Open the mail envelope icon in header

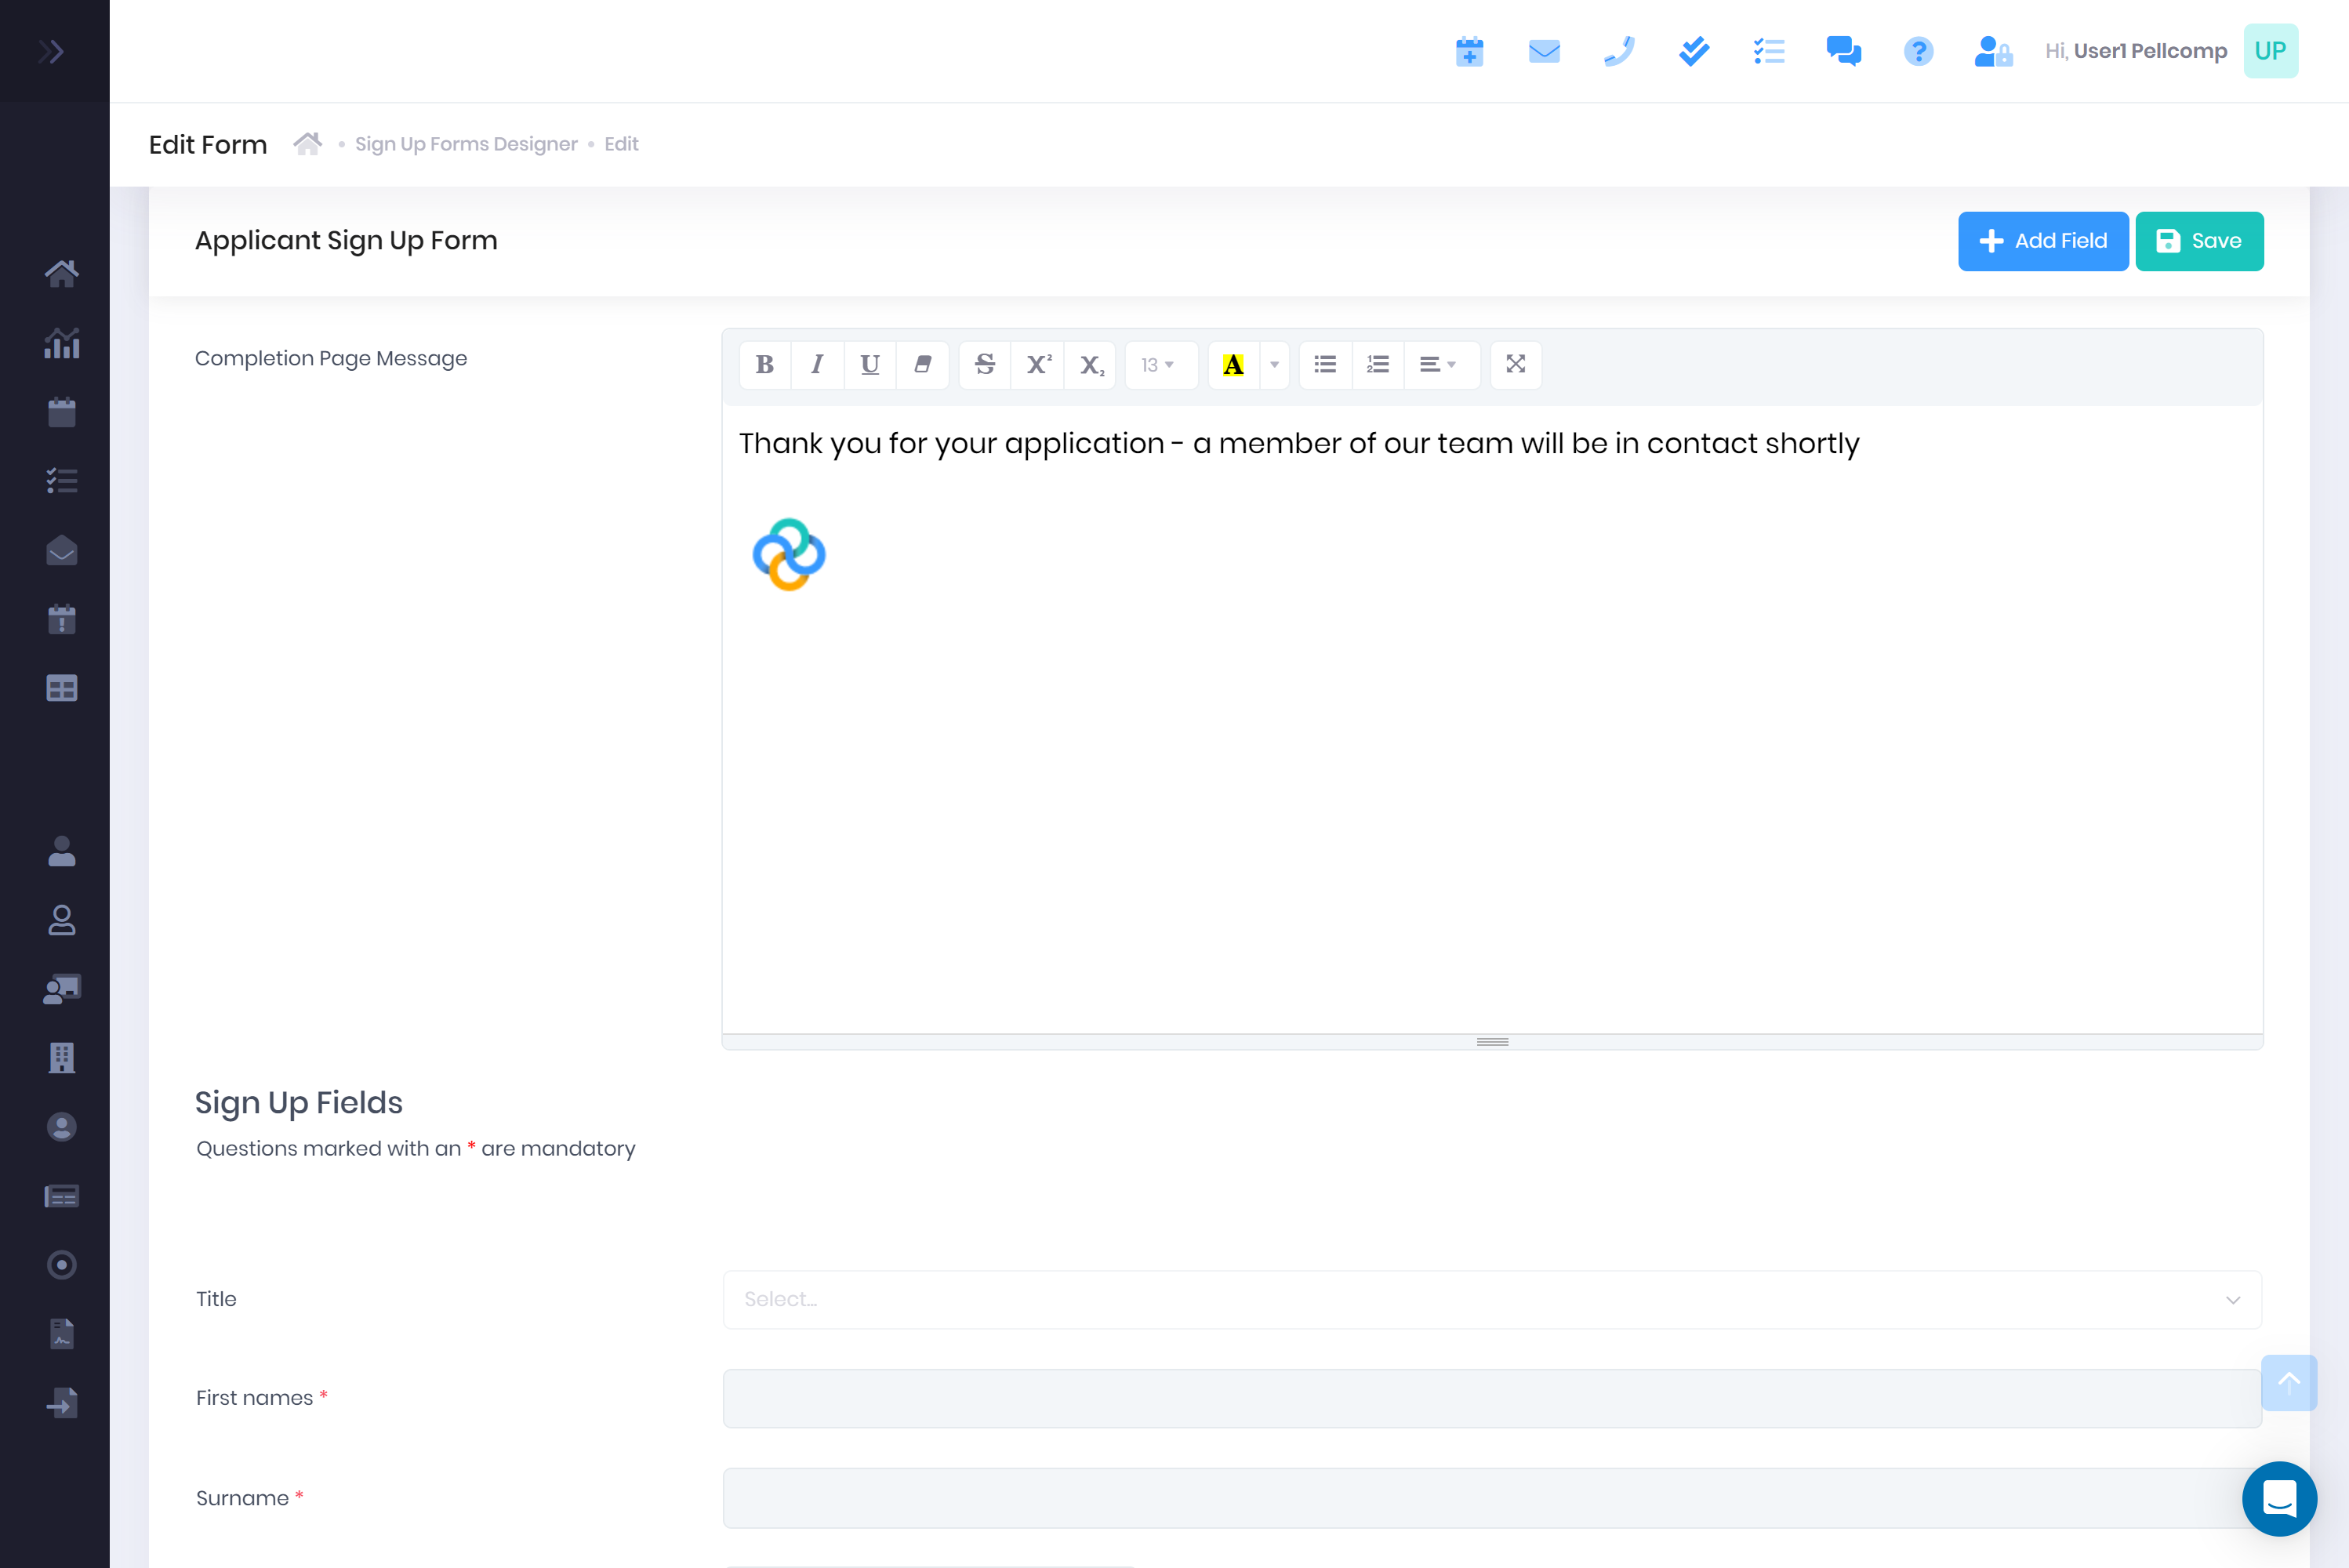pyautogui.click(x=1544, y=51)
